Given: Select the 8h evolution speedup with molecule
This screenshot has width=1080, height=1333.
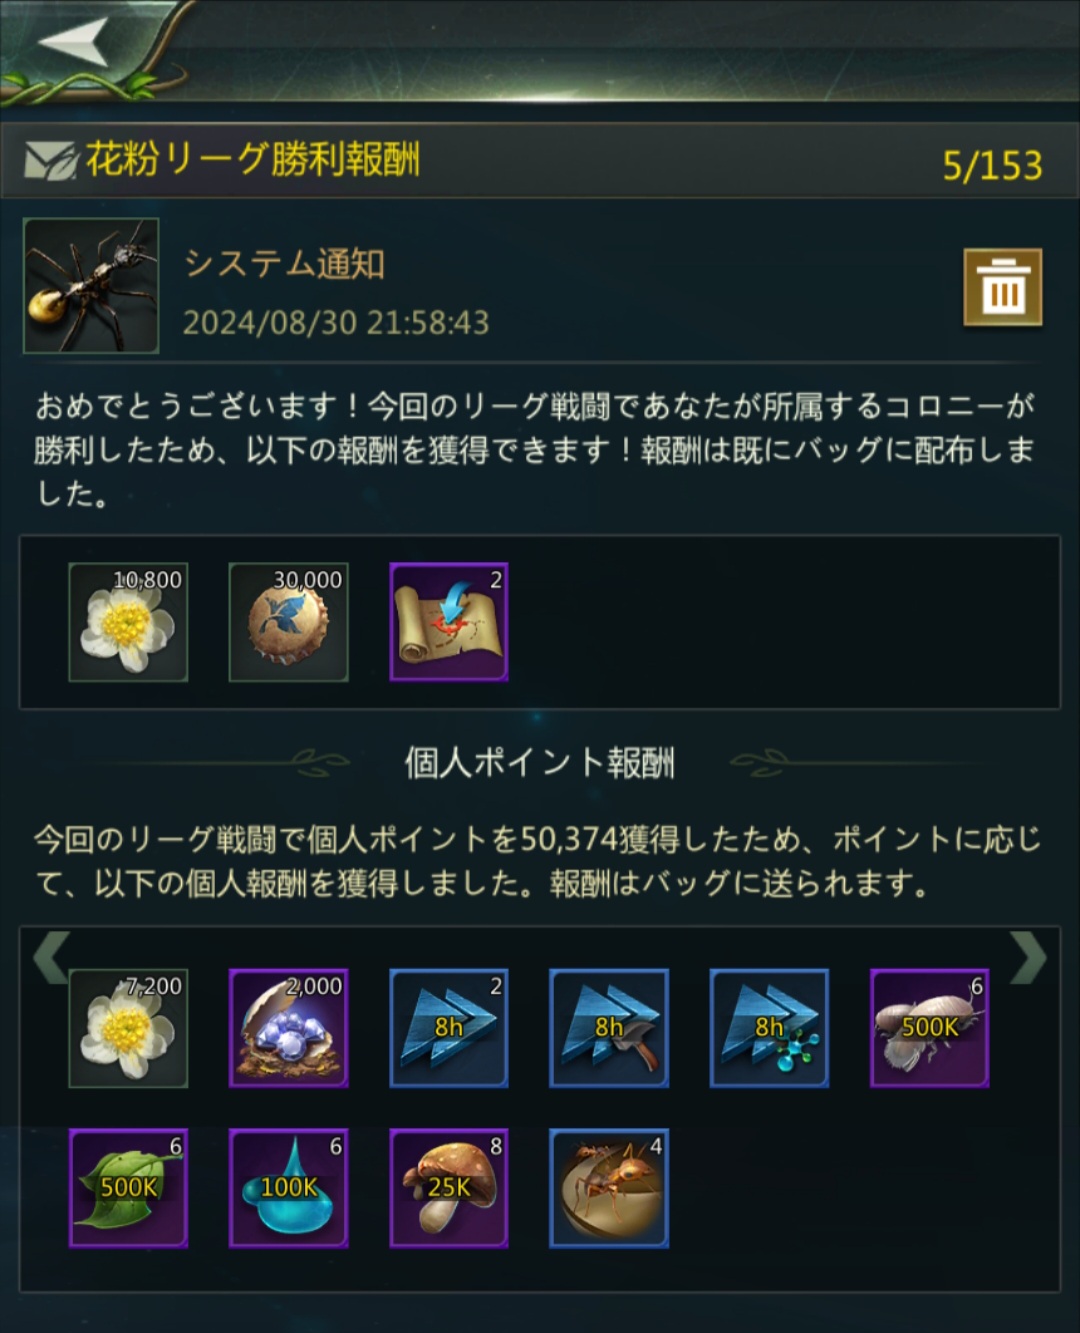Looking at the screenshot, I should click(769, 1028).
